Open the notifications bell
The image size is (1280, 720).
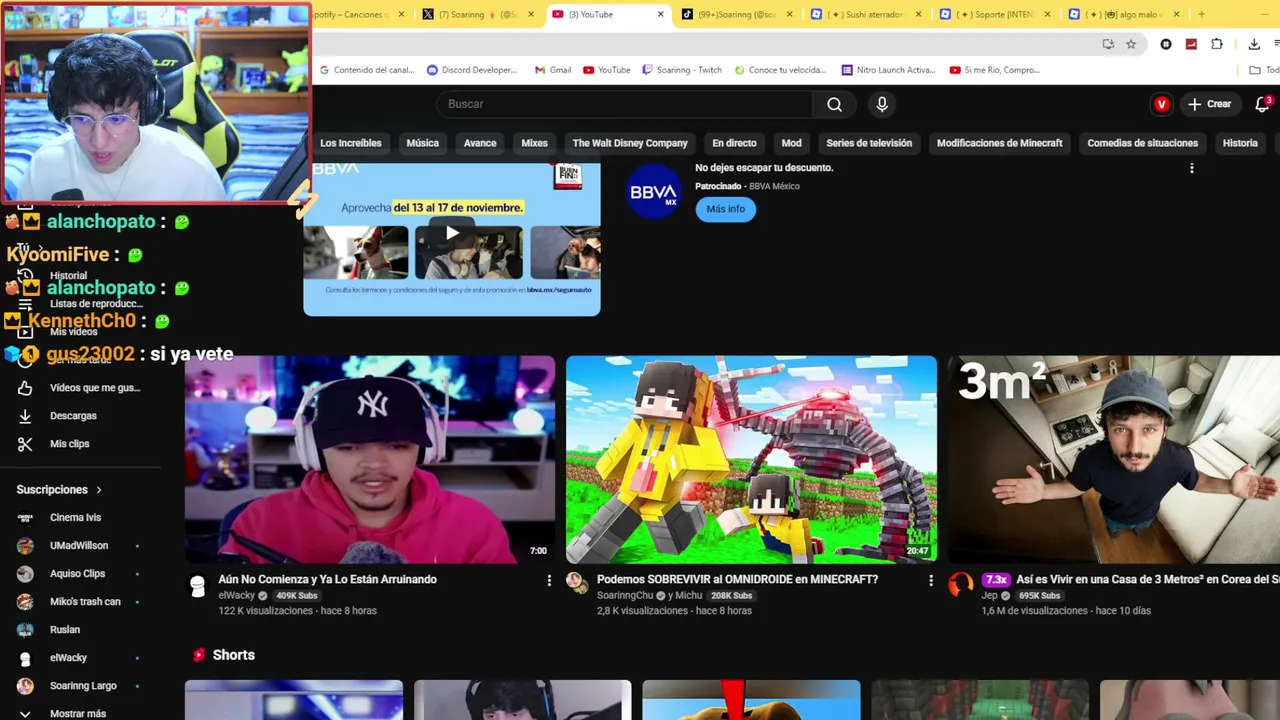(x=1263, y=104)
